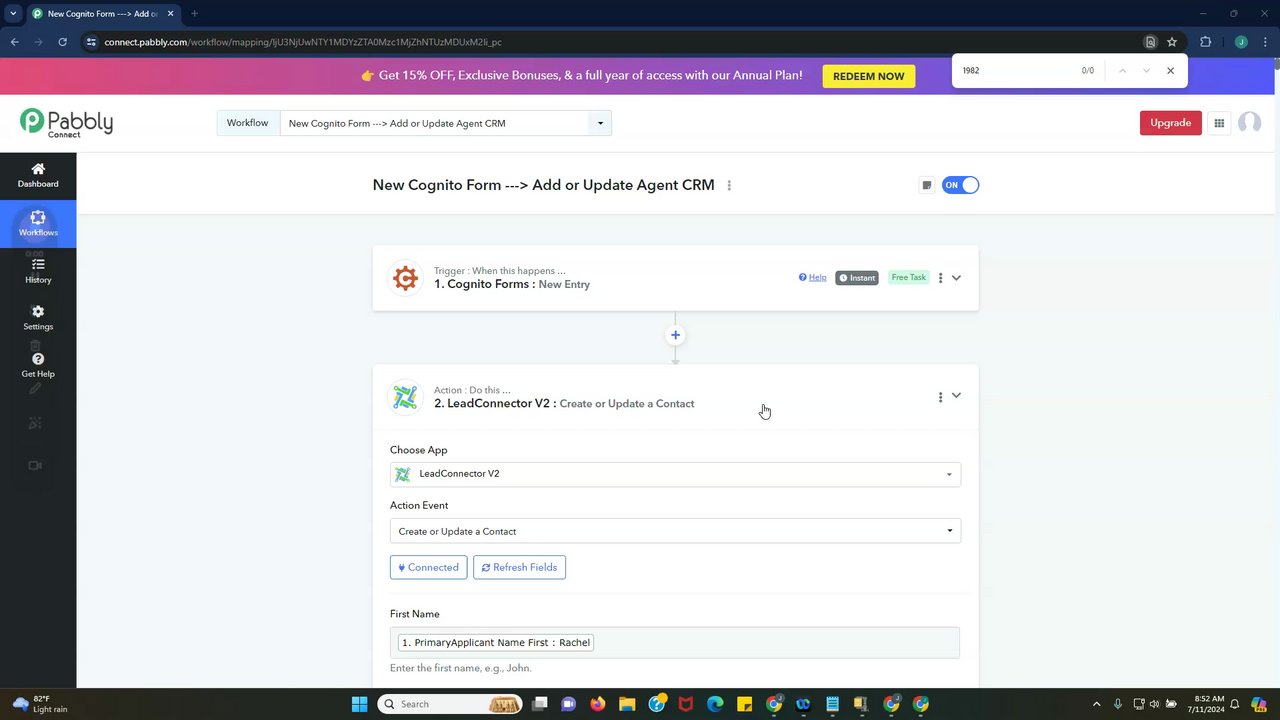Click the Workflow label beside the selector
The height and width of the screenshot is (720, 1280).
(247, 123)
